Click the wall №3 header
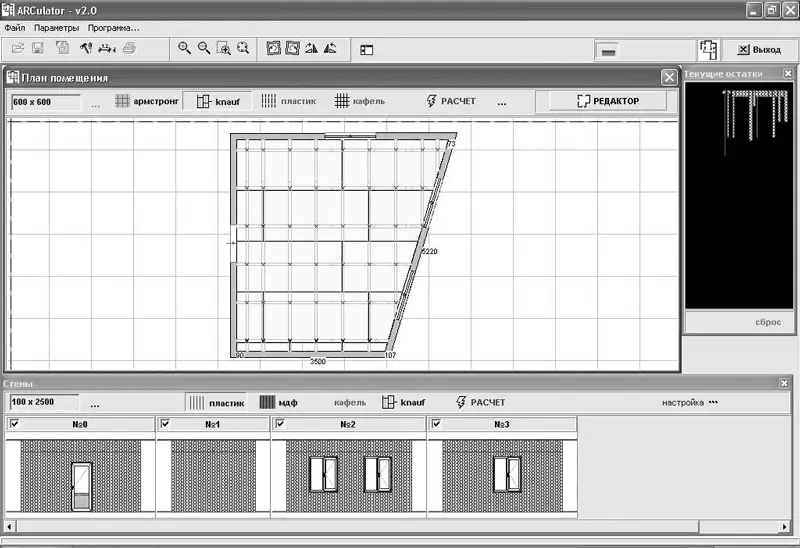This screenshot has height=548, width=800. tap(502, 424)
